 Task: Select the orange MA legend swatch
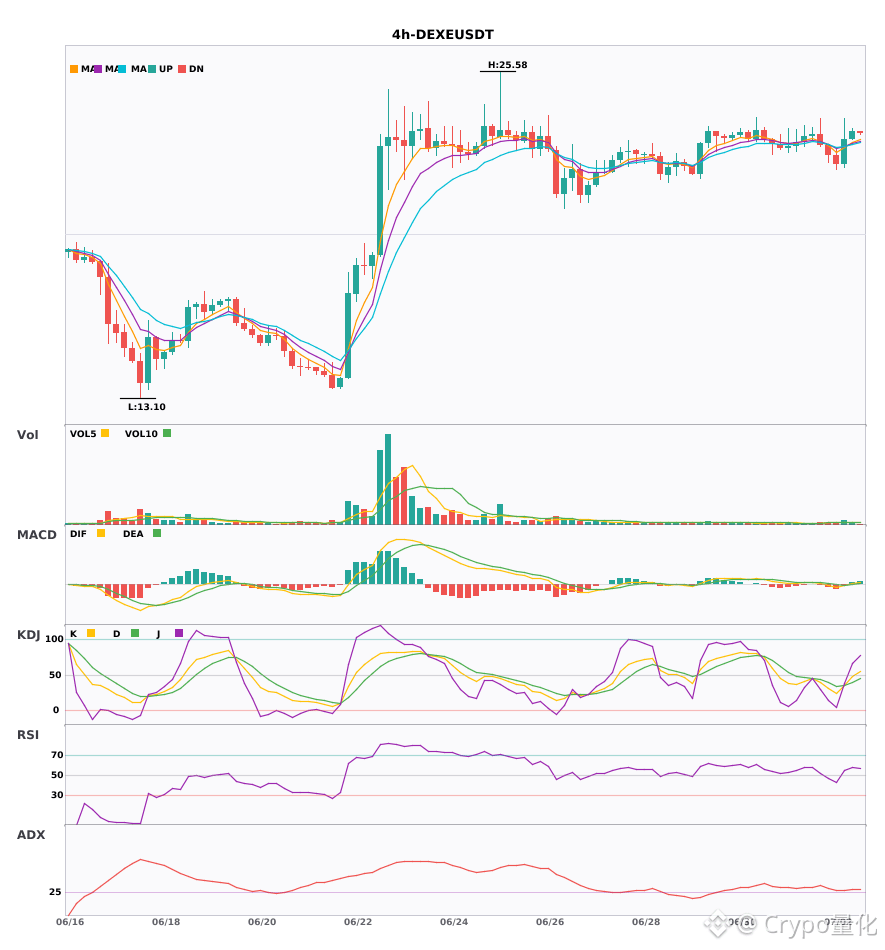click(74, 69)
